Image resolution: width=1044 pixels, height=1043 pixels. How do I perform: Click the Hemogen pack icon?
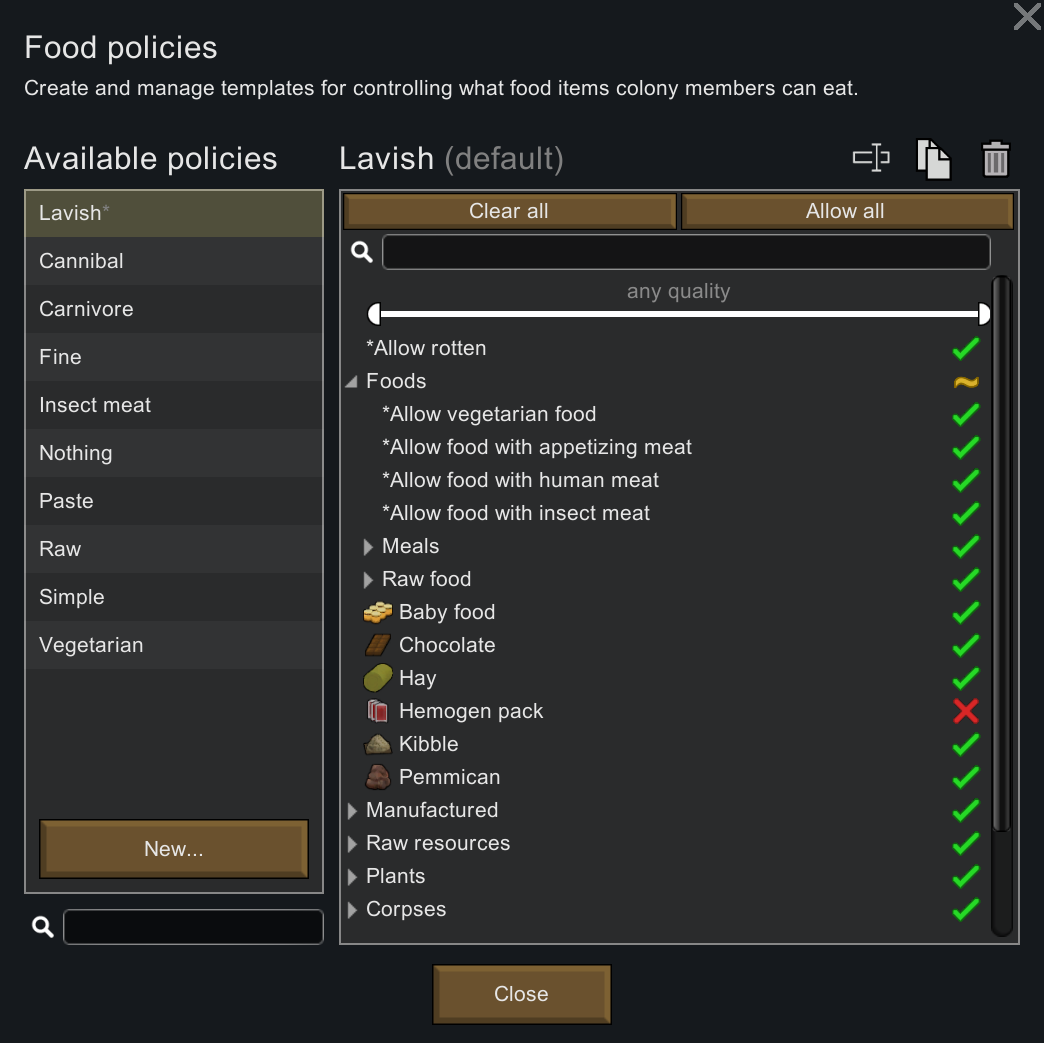377,711
